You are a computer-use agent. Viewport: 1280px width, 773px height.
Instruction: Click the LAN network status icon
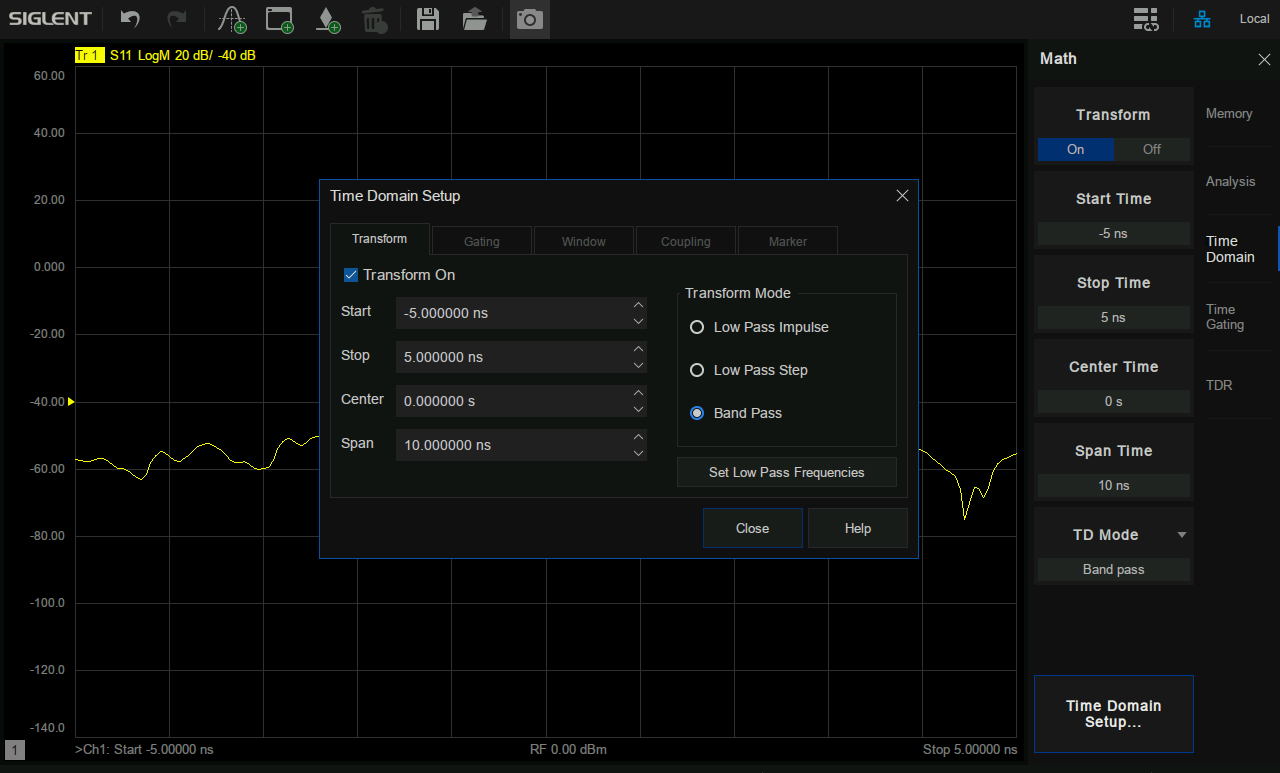[1202, 19]
